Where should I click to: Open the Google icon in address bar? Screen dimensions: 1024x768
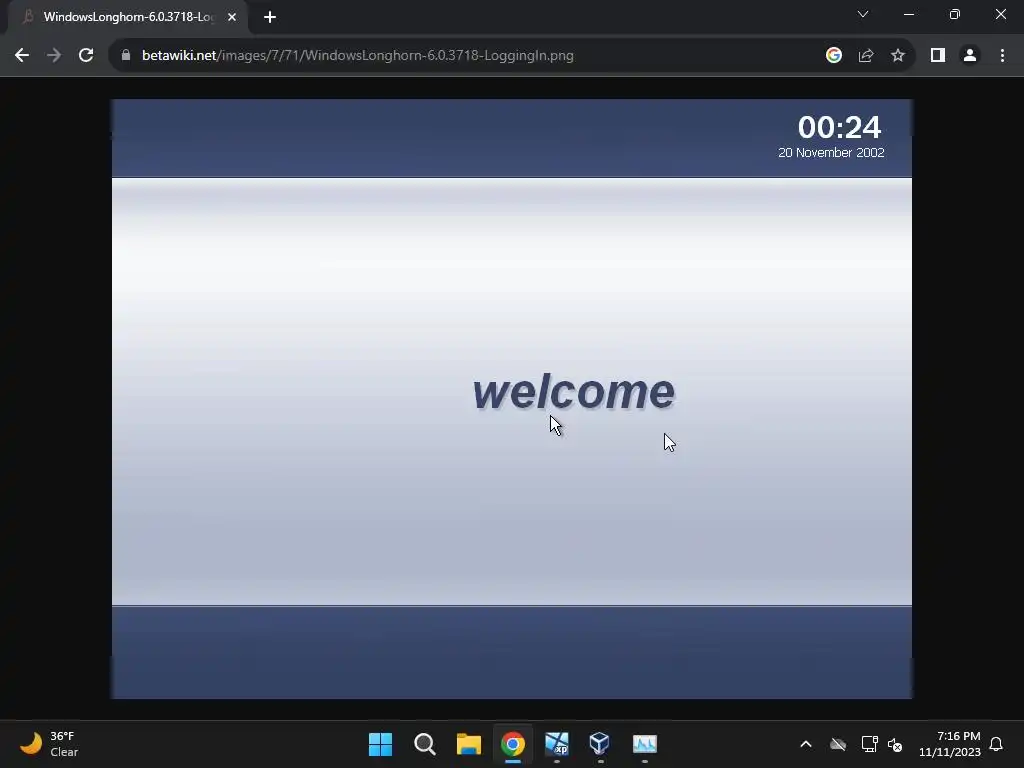coord(833,56)
